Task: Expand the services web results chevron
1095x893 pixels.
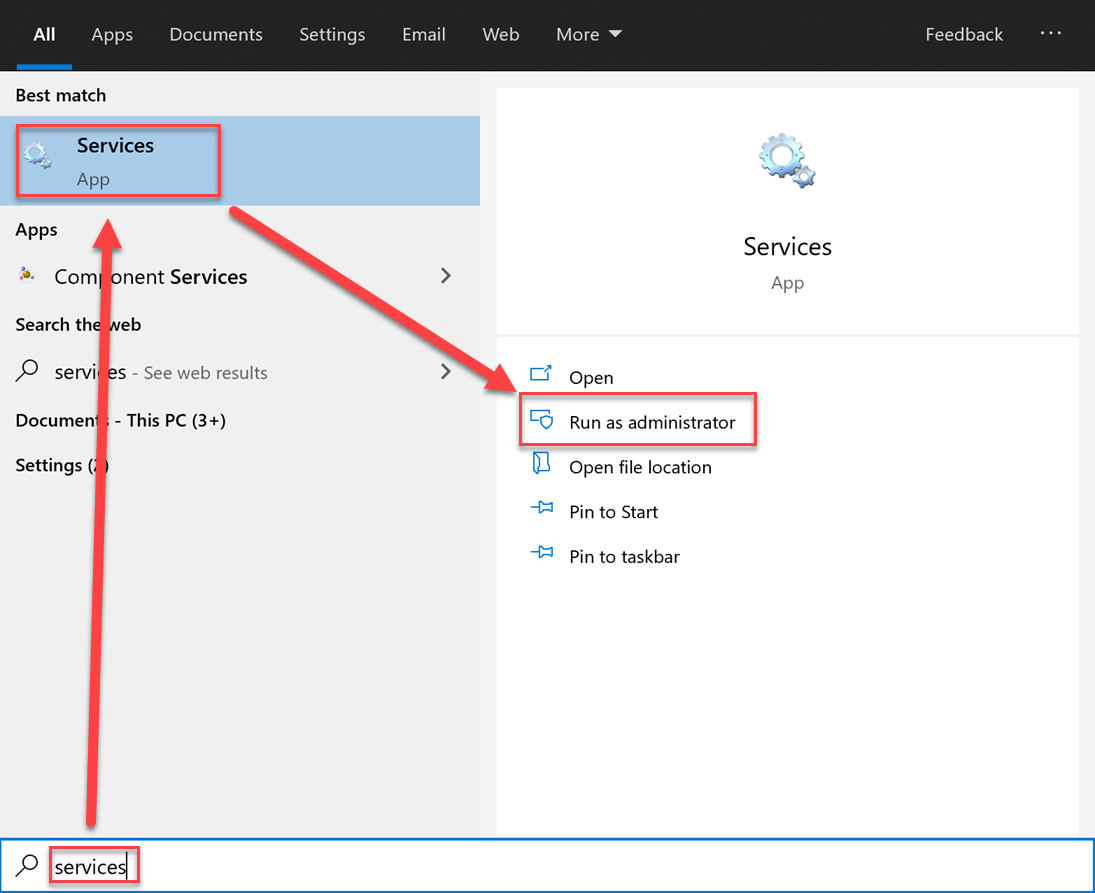Action: [x=446, y=372]
